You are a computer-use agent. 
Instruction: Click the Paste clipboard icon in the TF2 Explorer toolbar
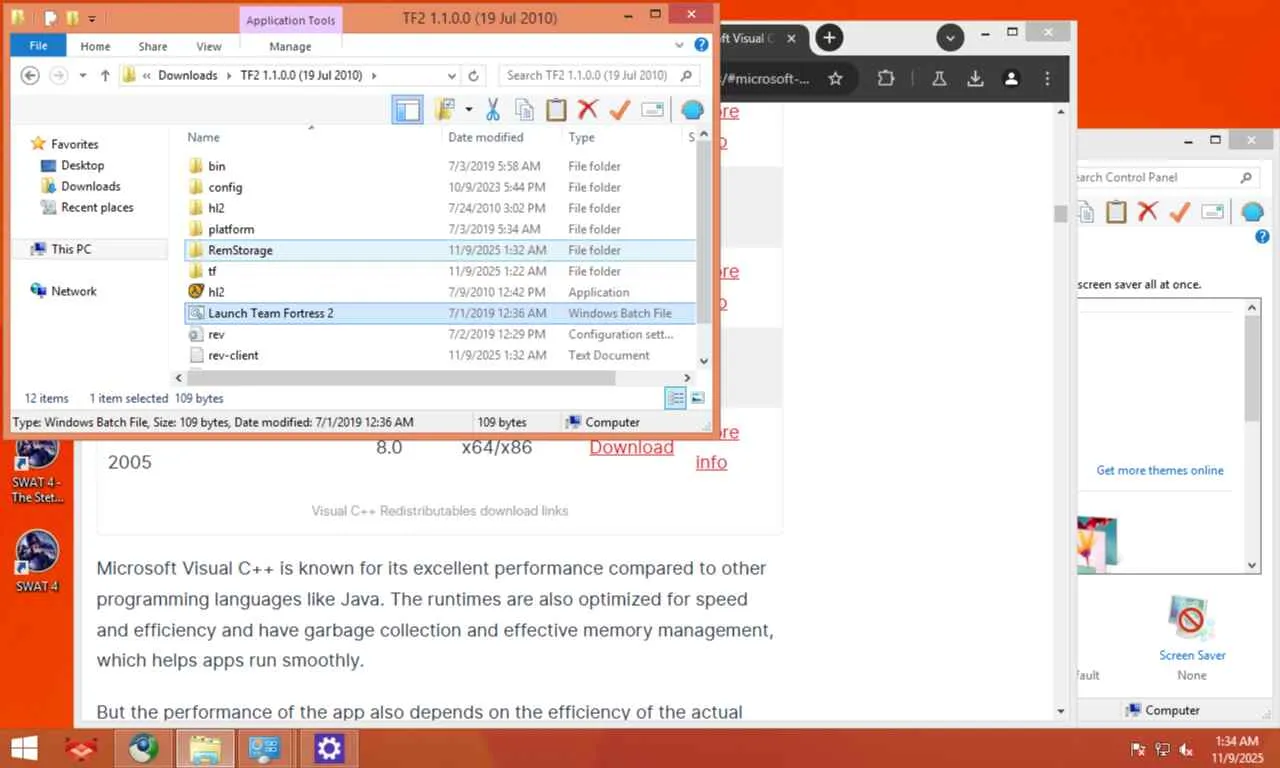(x=556, y=109)
